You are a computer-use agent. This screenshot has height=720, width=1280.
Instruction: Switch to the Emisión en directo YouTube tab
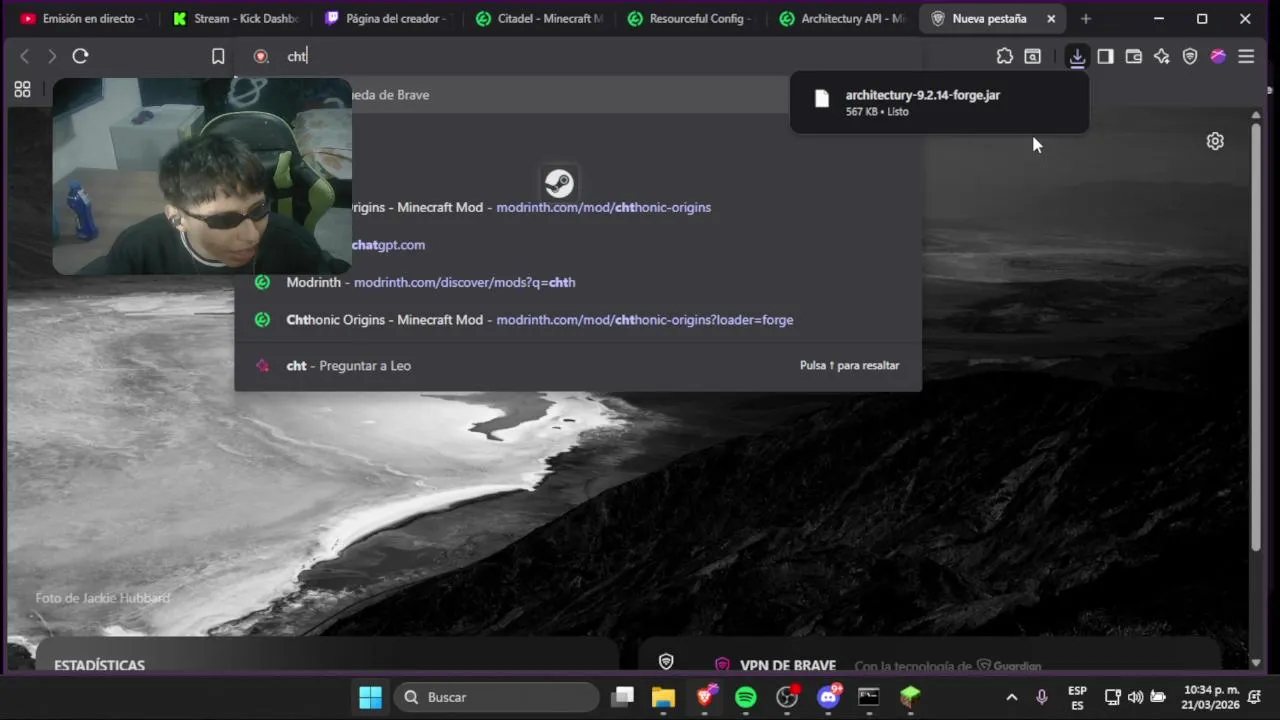coord(83,18)
